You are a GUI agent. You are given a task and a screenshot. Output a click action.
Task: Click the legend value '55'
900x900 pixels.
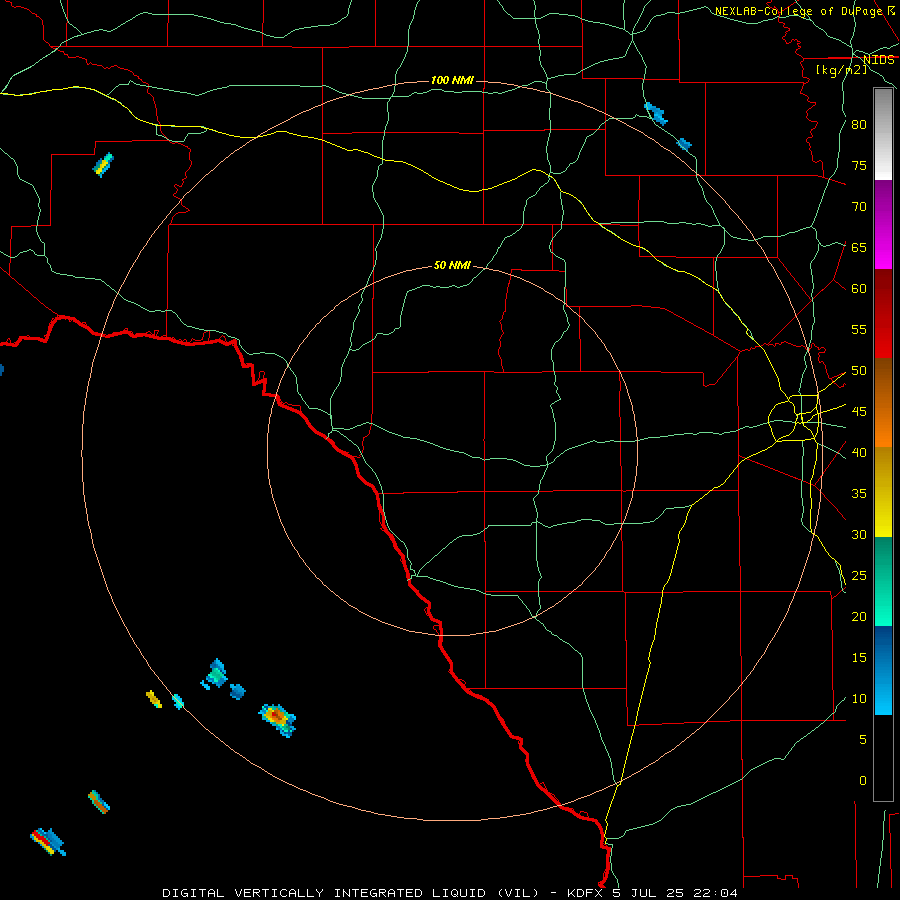pos(859,329)
